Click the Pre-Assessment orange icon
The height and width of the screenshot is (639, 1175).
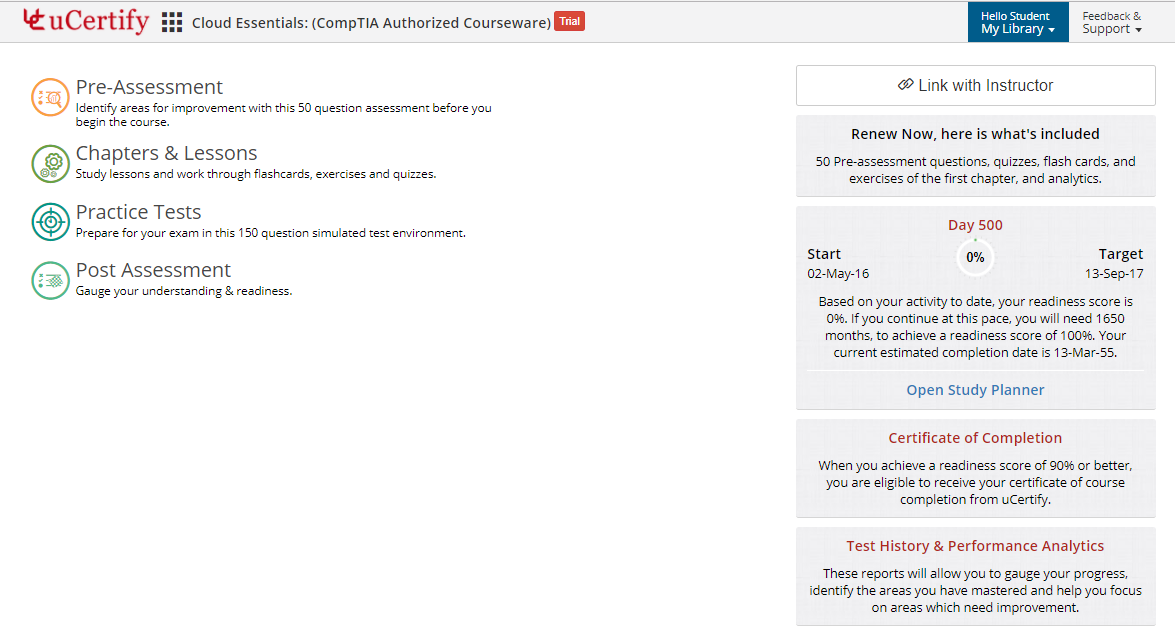pos(50,97)
